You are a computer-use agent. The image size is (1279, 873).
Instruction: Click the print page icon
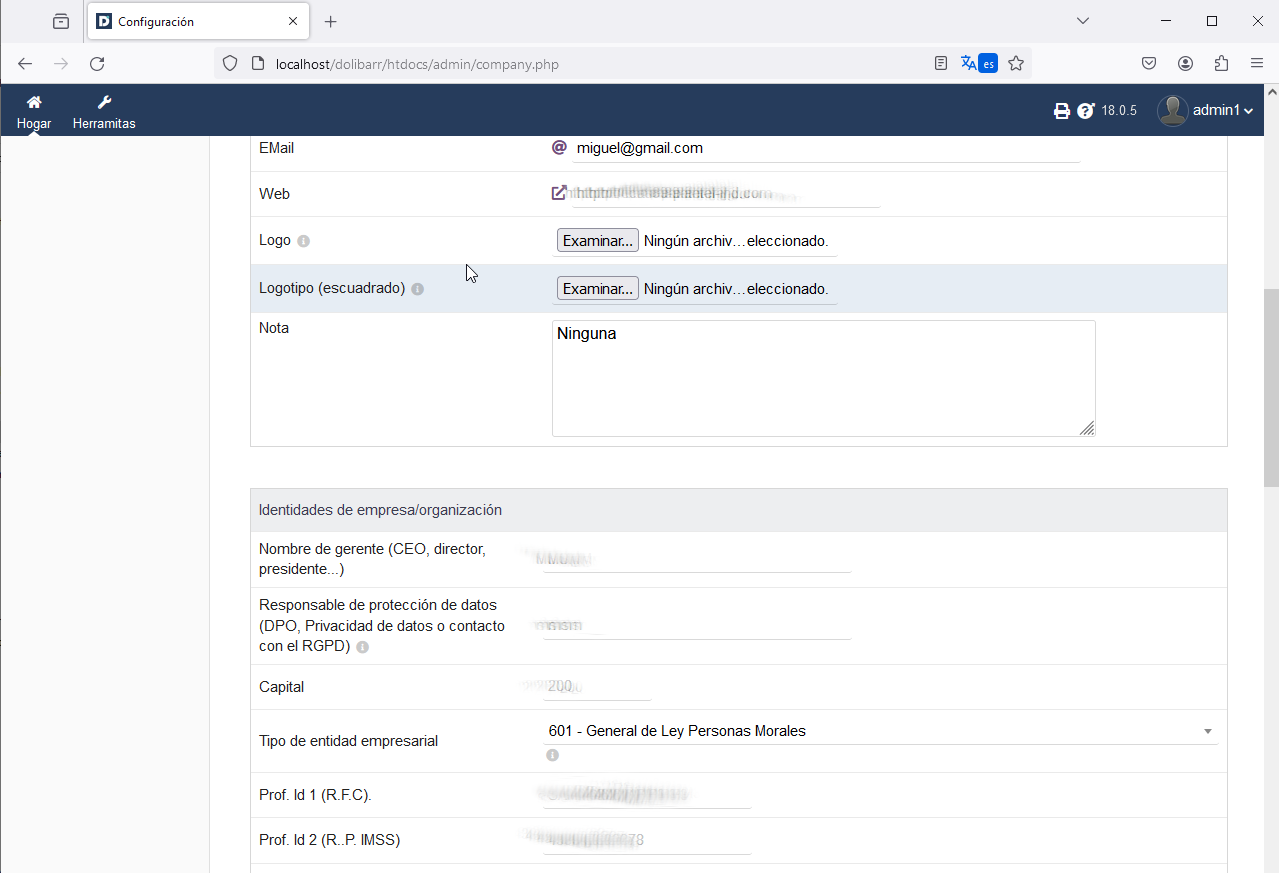coord(1062,111)
